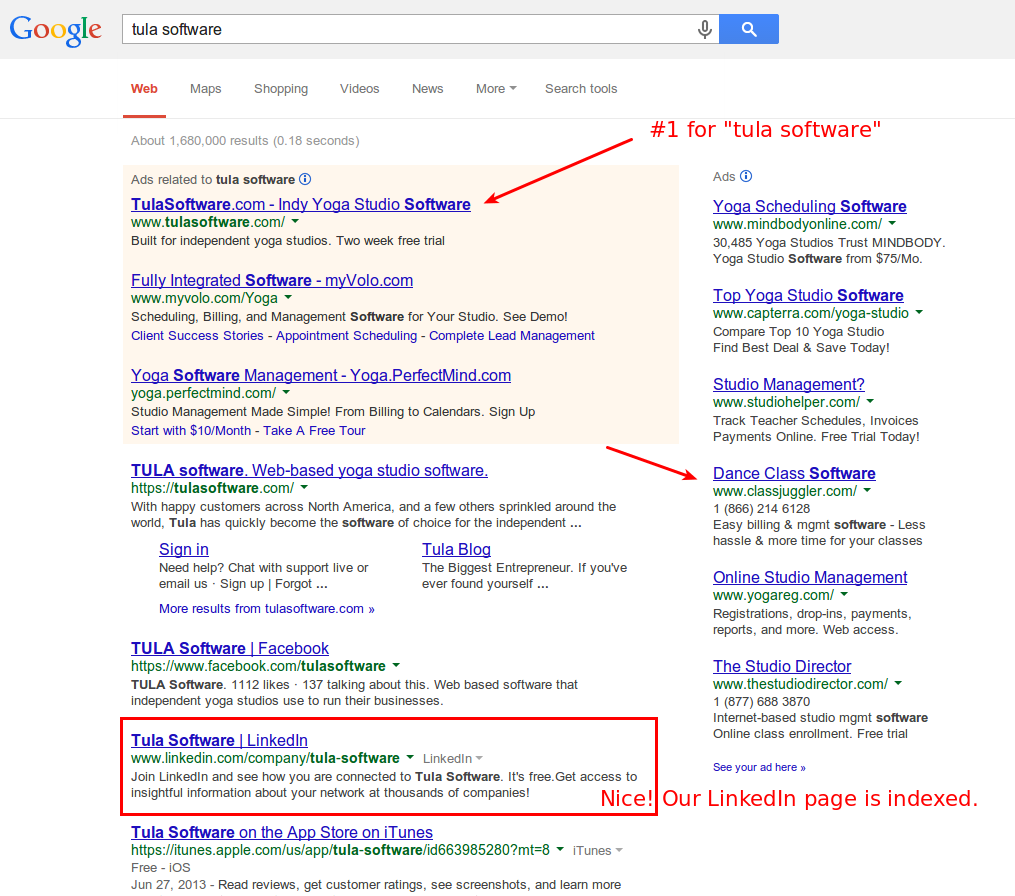Open 'Complete Lead Management' sitelink
Image resolution: width=1015 pixels, height=896 pixels.
511,335
